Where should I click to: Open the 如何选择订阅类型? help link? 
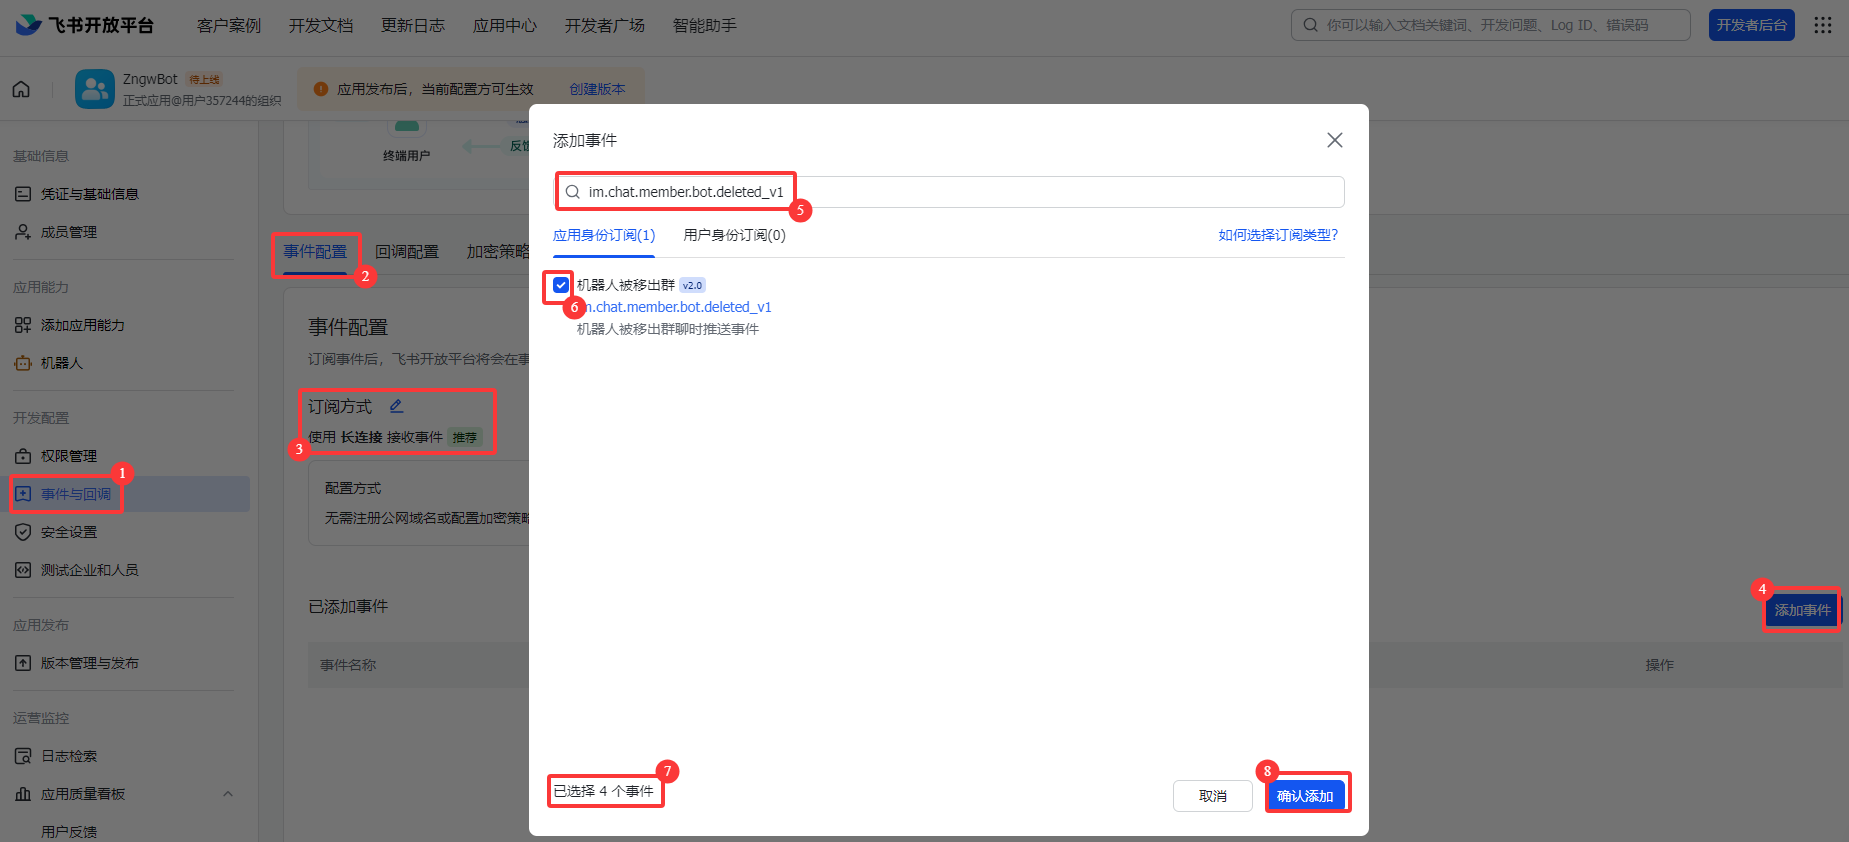click(1277, 235)
